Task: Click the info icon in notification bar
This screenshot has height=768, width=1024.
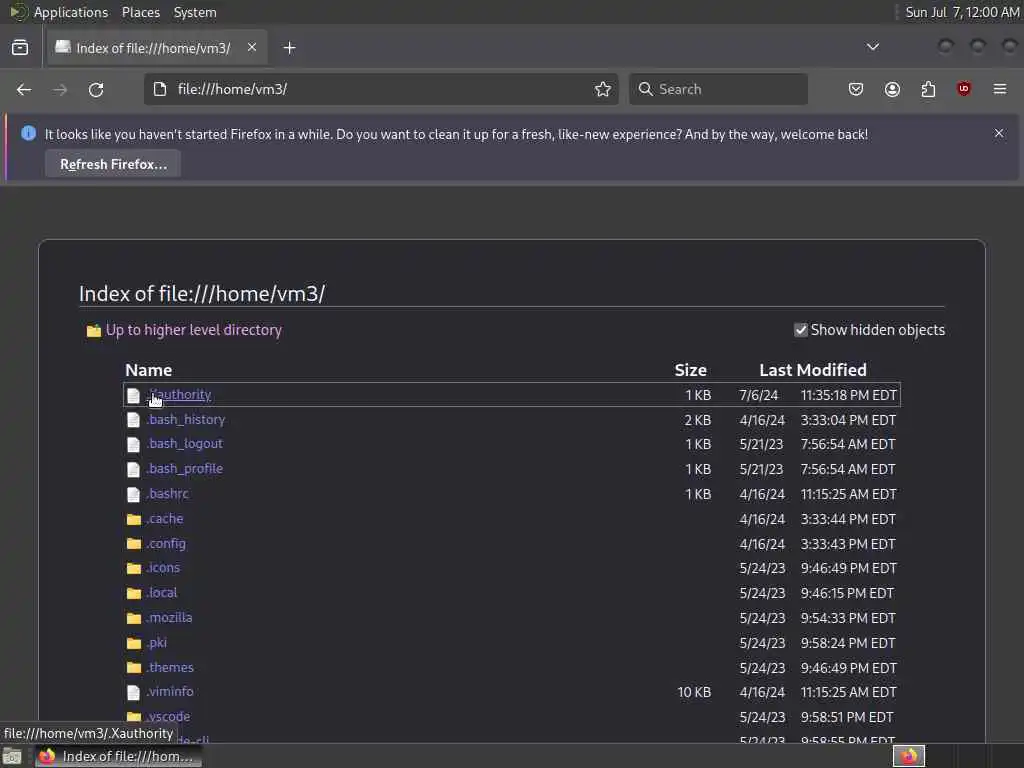Action: pyautogui.click(x=29, y=133)
